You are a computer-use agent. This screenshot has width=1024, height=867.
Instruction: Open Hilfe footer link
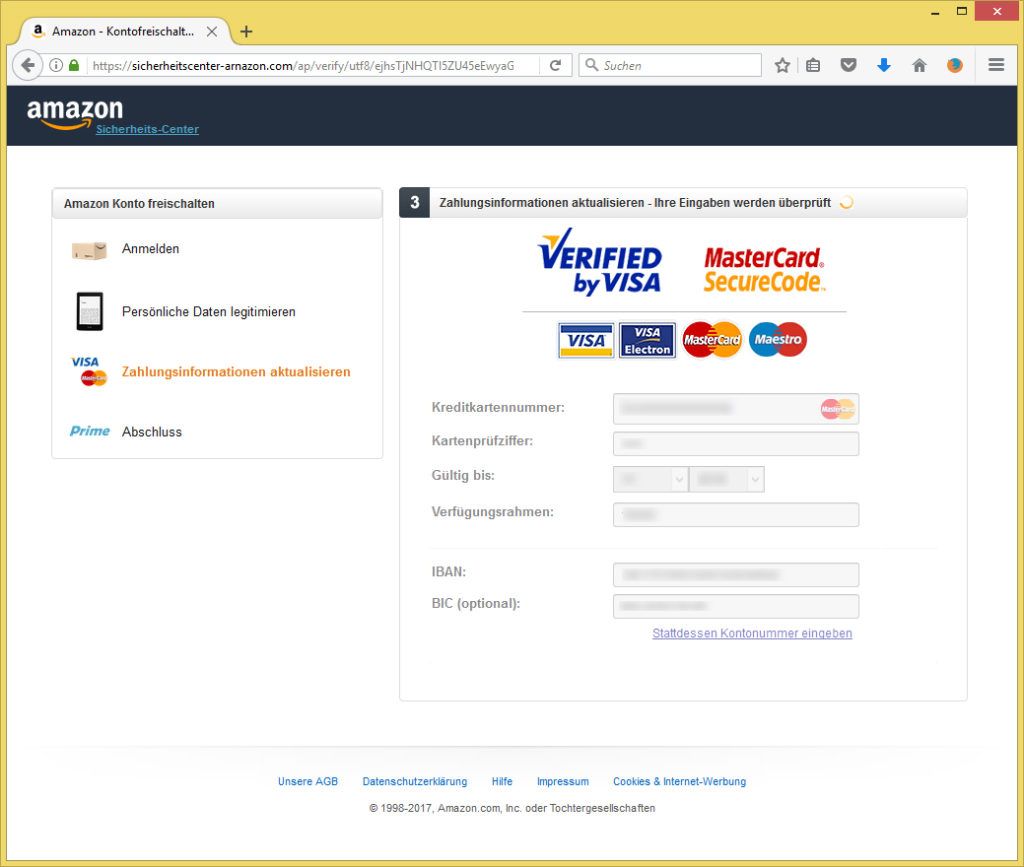coord(502,781)
